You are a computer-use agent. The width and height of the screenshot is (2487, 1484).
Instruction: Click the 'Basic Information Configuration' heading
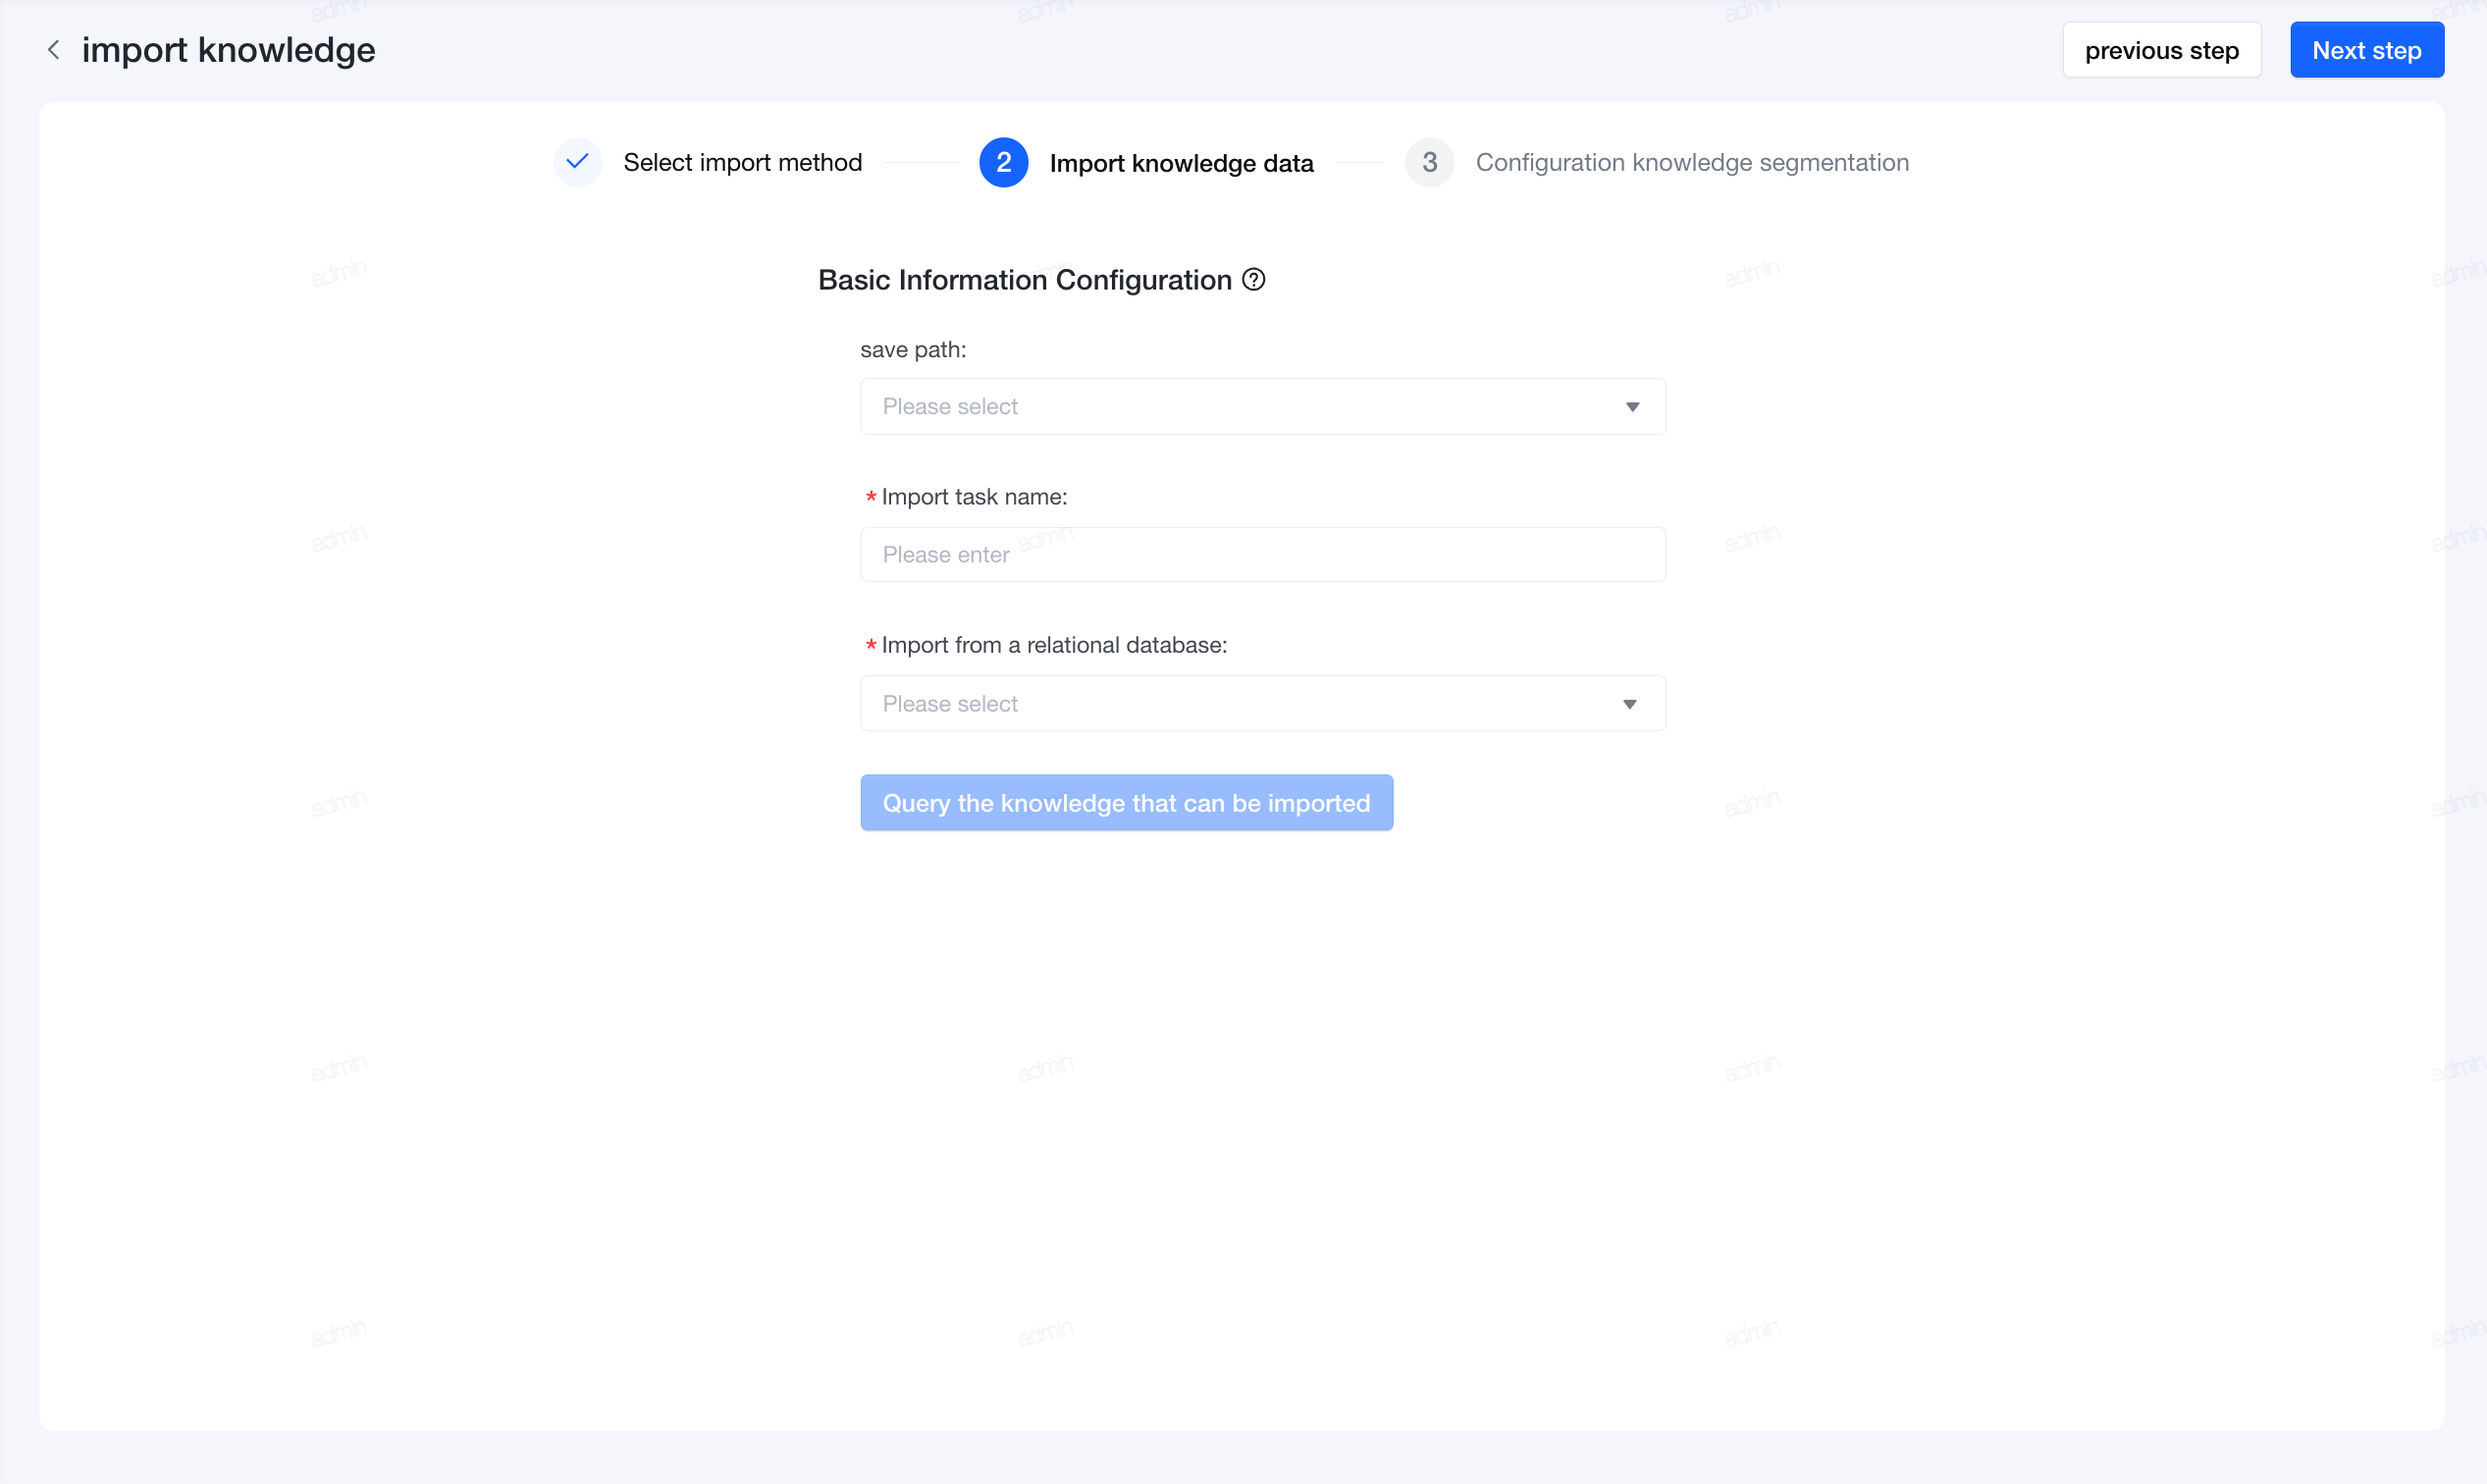[1024, 280]
